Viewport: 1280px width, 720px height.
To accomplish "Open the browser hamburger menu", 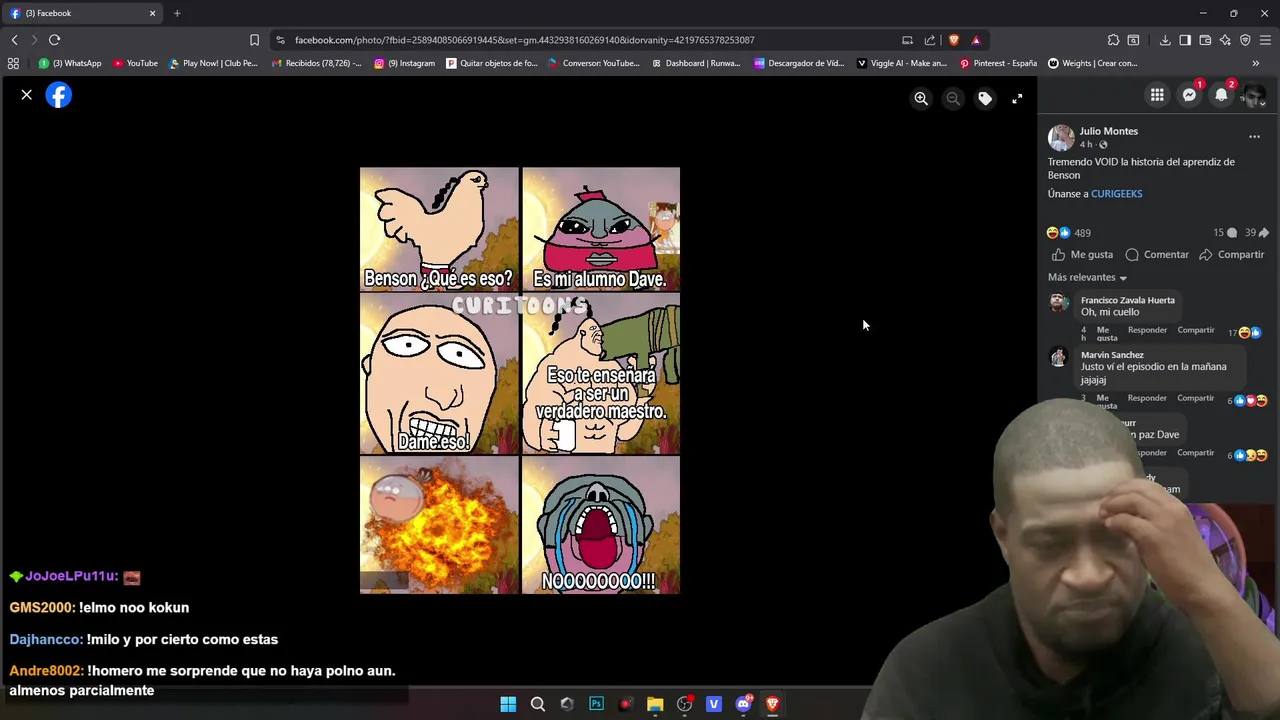I will click(x=1265, y=40).
